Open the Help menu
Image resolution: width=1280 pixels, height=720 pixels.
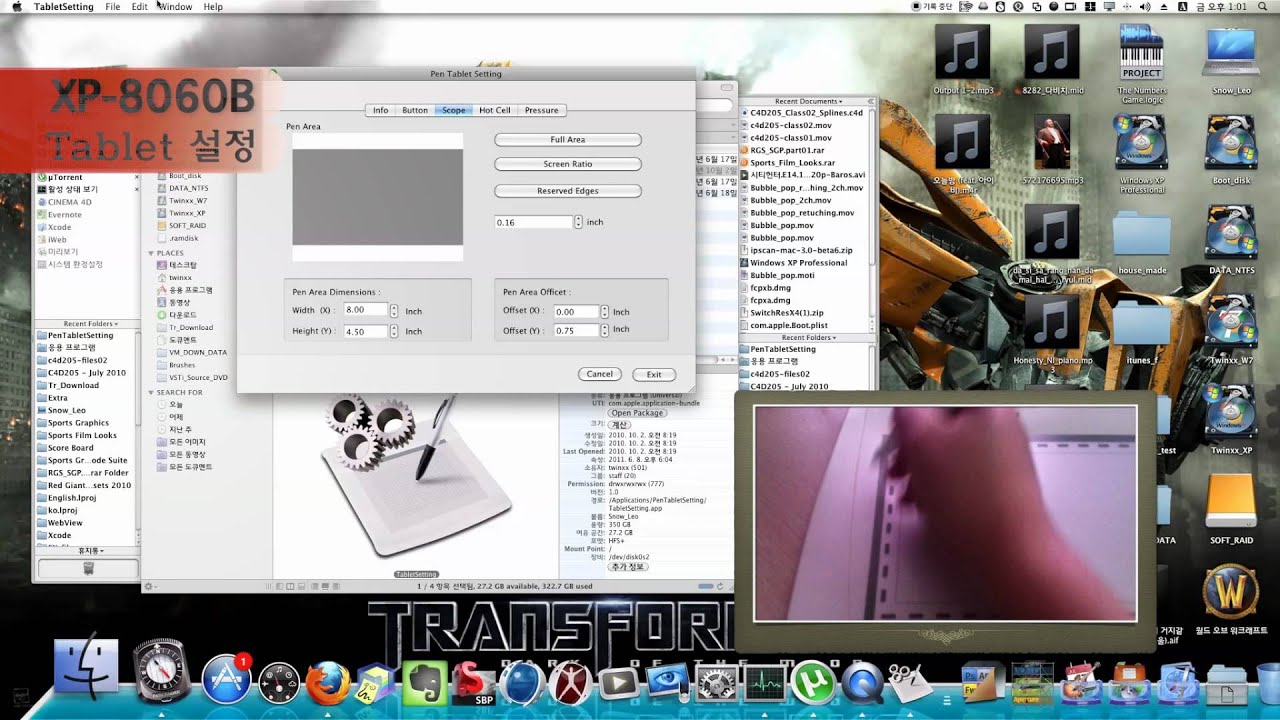(x=213, y=6)
